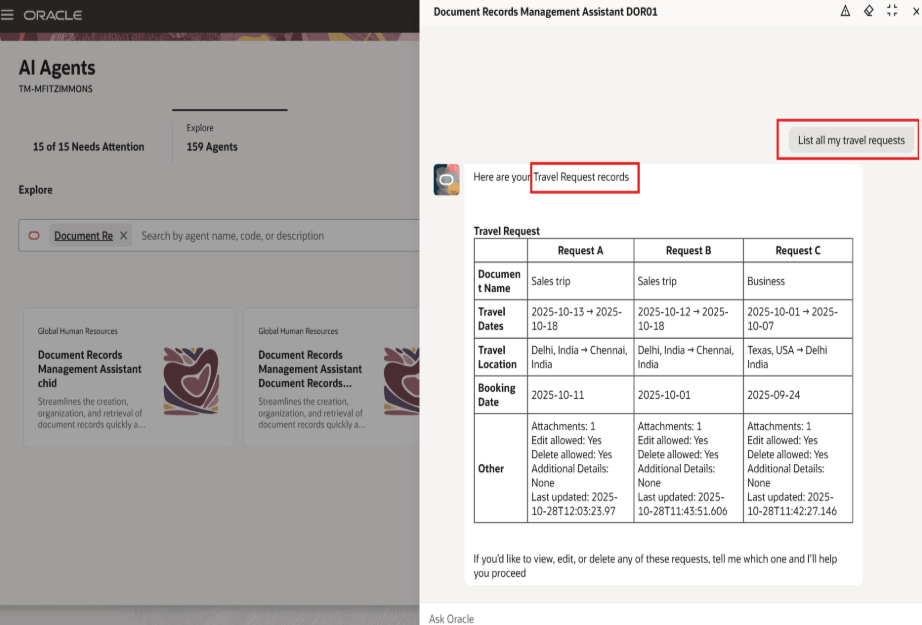Click the Oracle logo in header

click(x=53, y=15)
